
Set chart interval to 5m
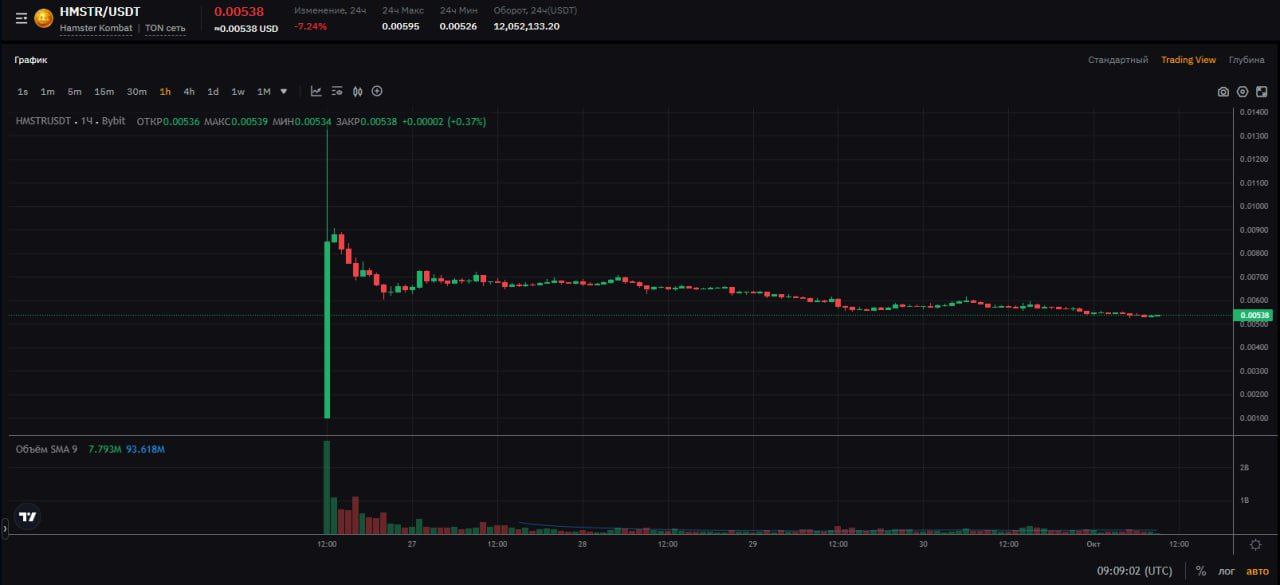(74, 92)
